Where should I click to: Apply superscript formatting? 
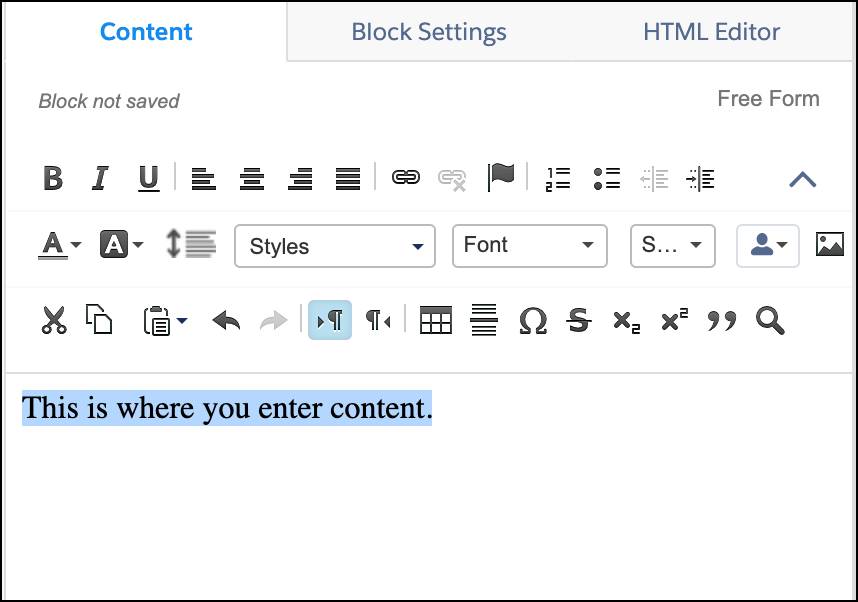coord(675,320)
